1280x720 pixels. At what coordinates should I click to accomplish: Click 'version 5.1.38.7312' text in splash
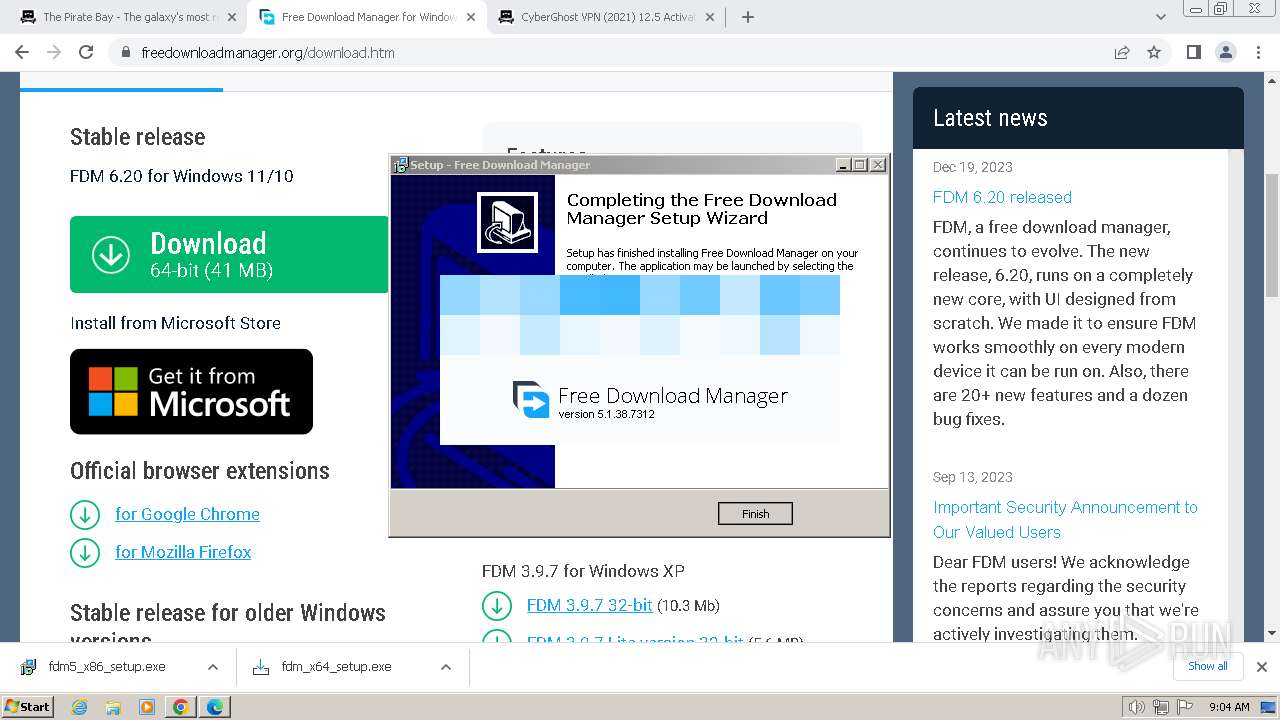click(x=606, y=414)
